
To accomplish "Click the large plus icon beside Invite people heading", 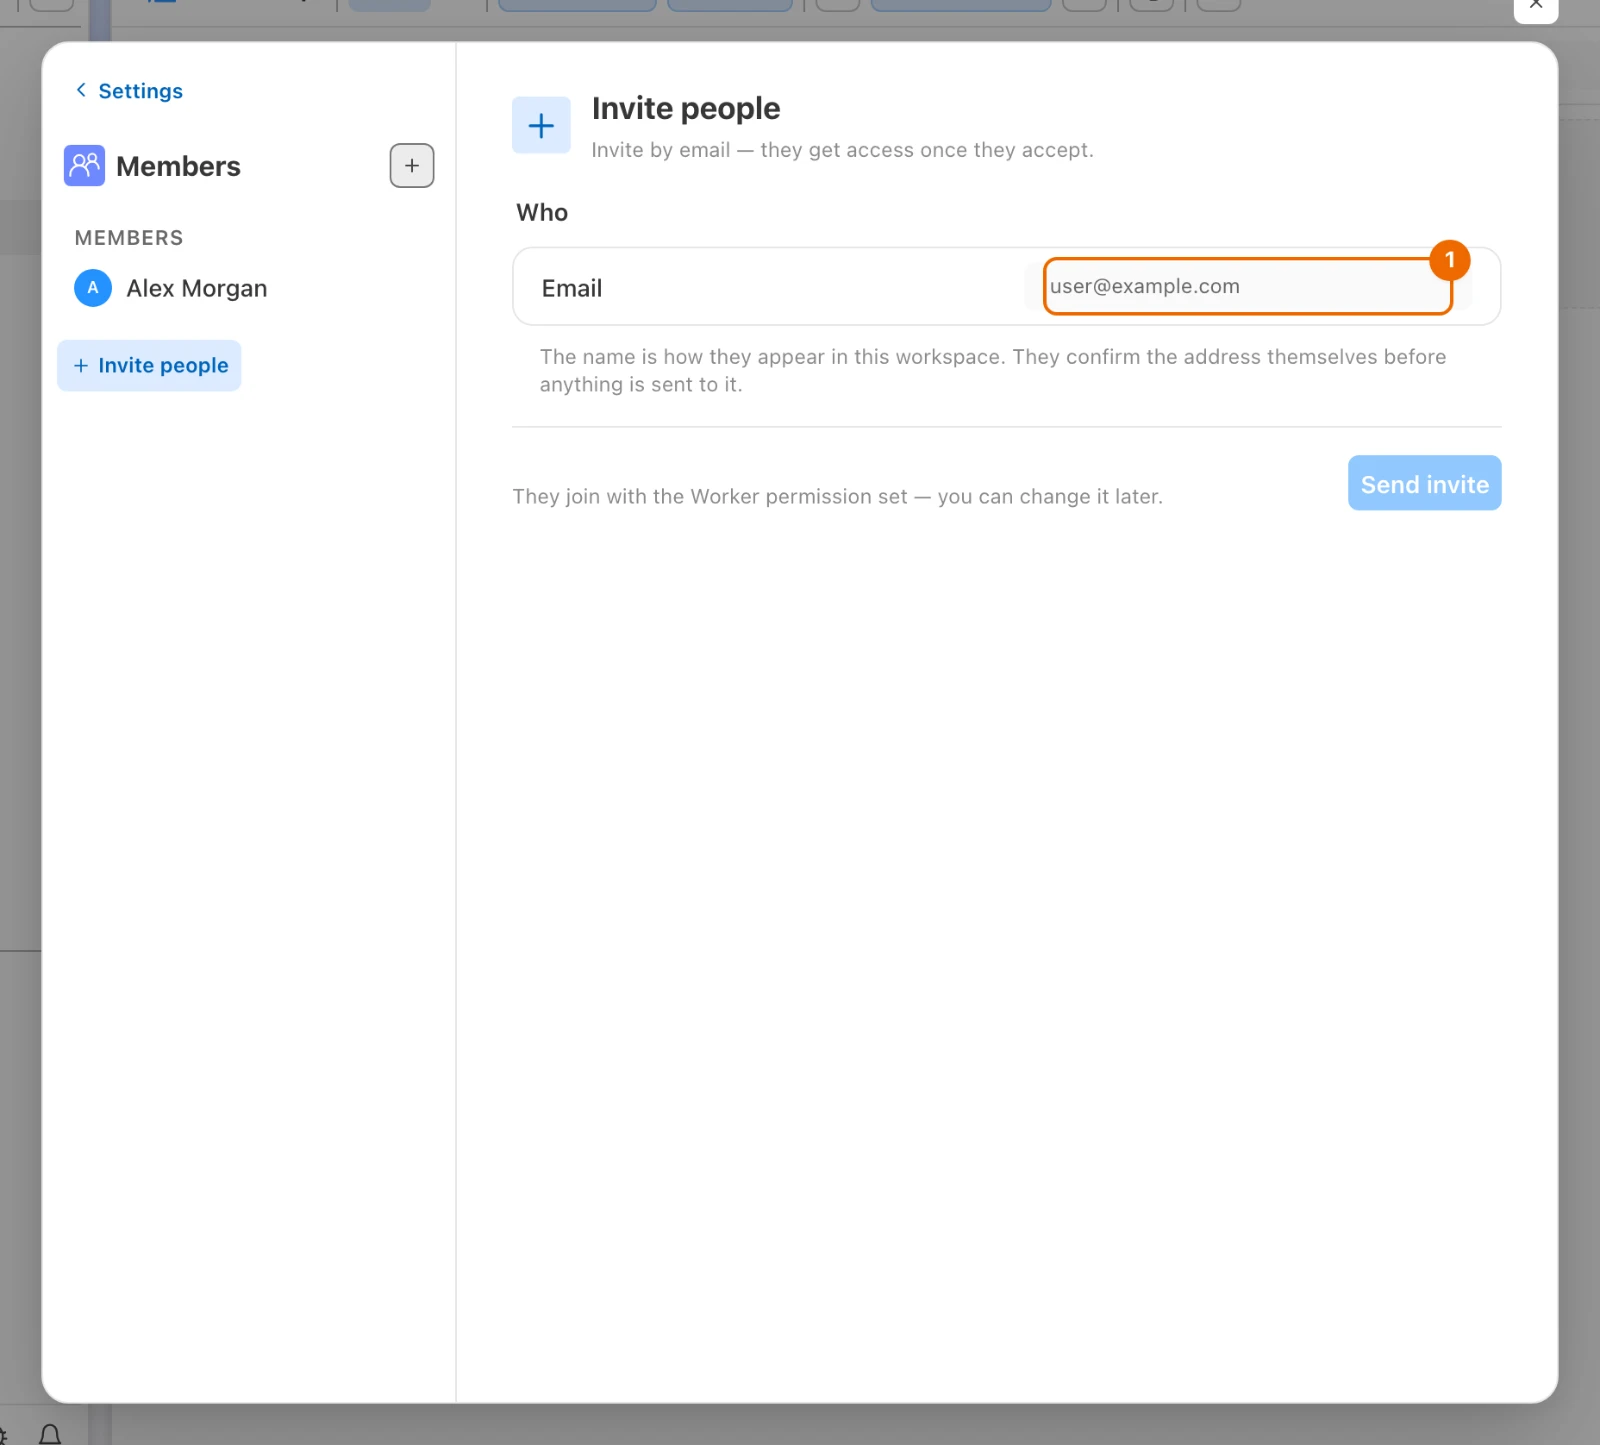I will (541, 126).
